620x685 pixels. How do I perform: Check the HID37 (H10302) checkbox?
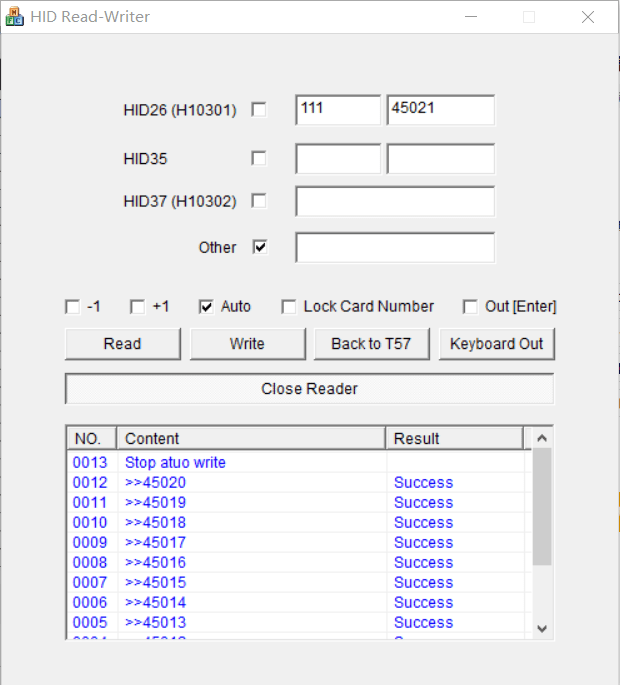pos(259,201)
